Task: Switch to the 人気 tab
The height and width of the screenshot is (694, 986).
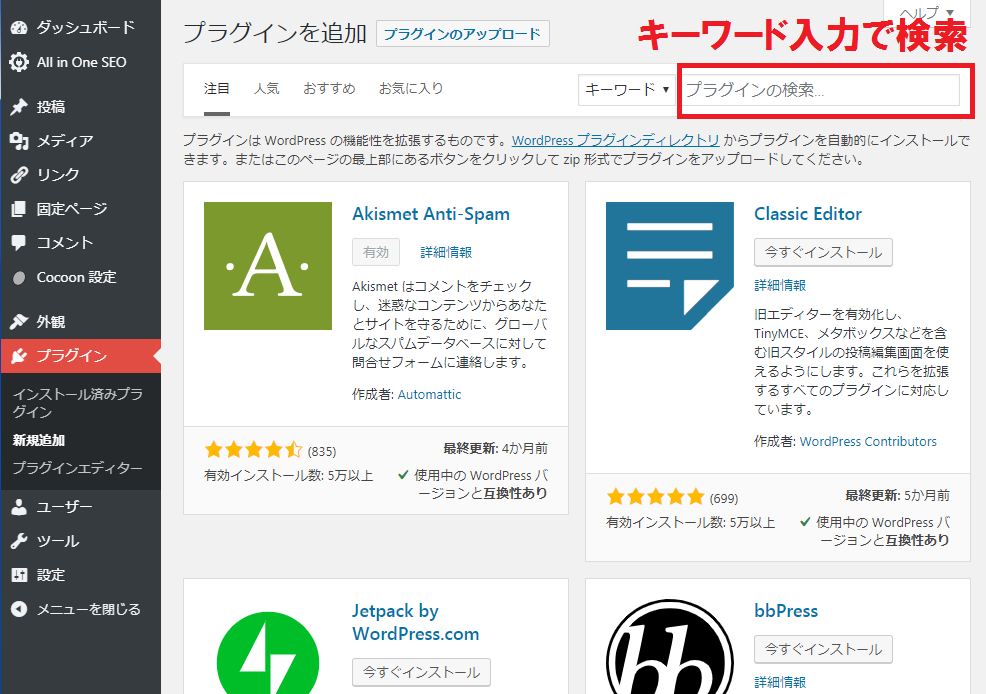Action: point(267,89)
